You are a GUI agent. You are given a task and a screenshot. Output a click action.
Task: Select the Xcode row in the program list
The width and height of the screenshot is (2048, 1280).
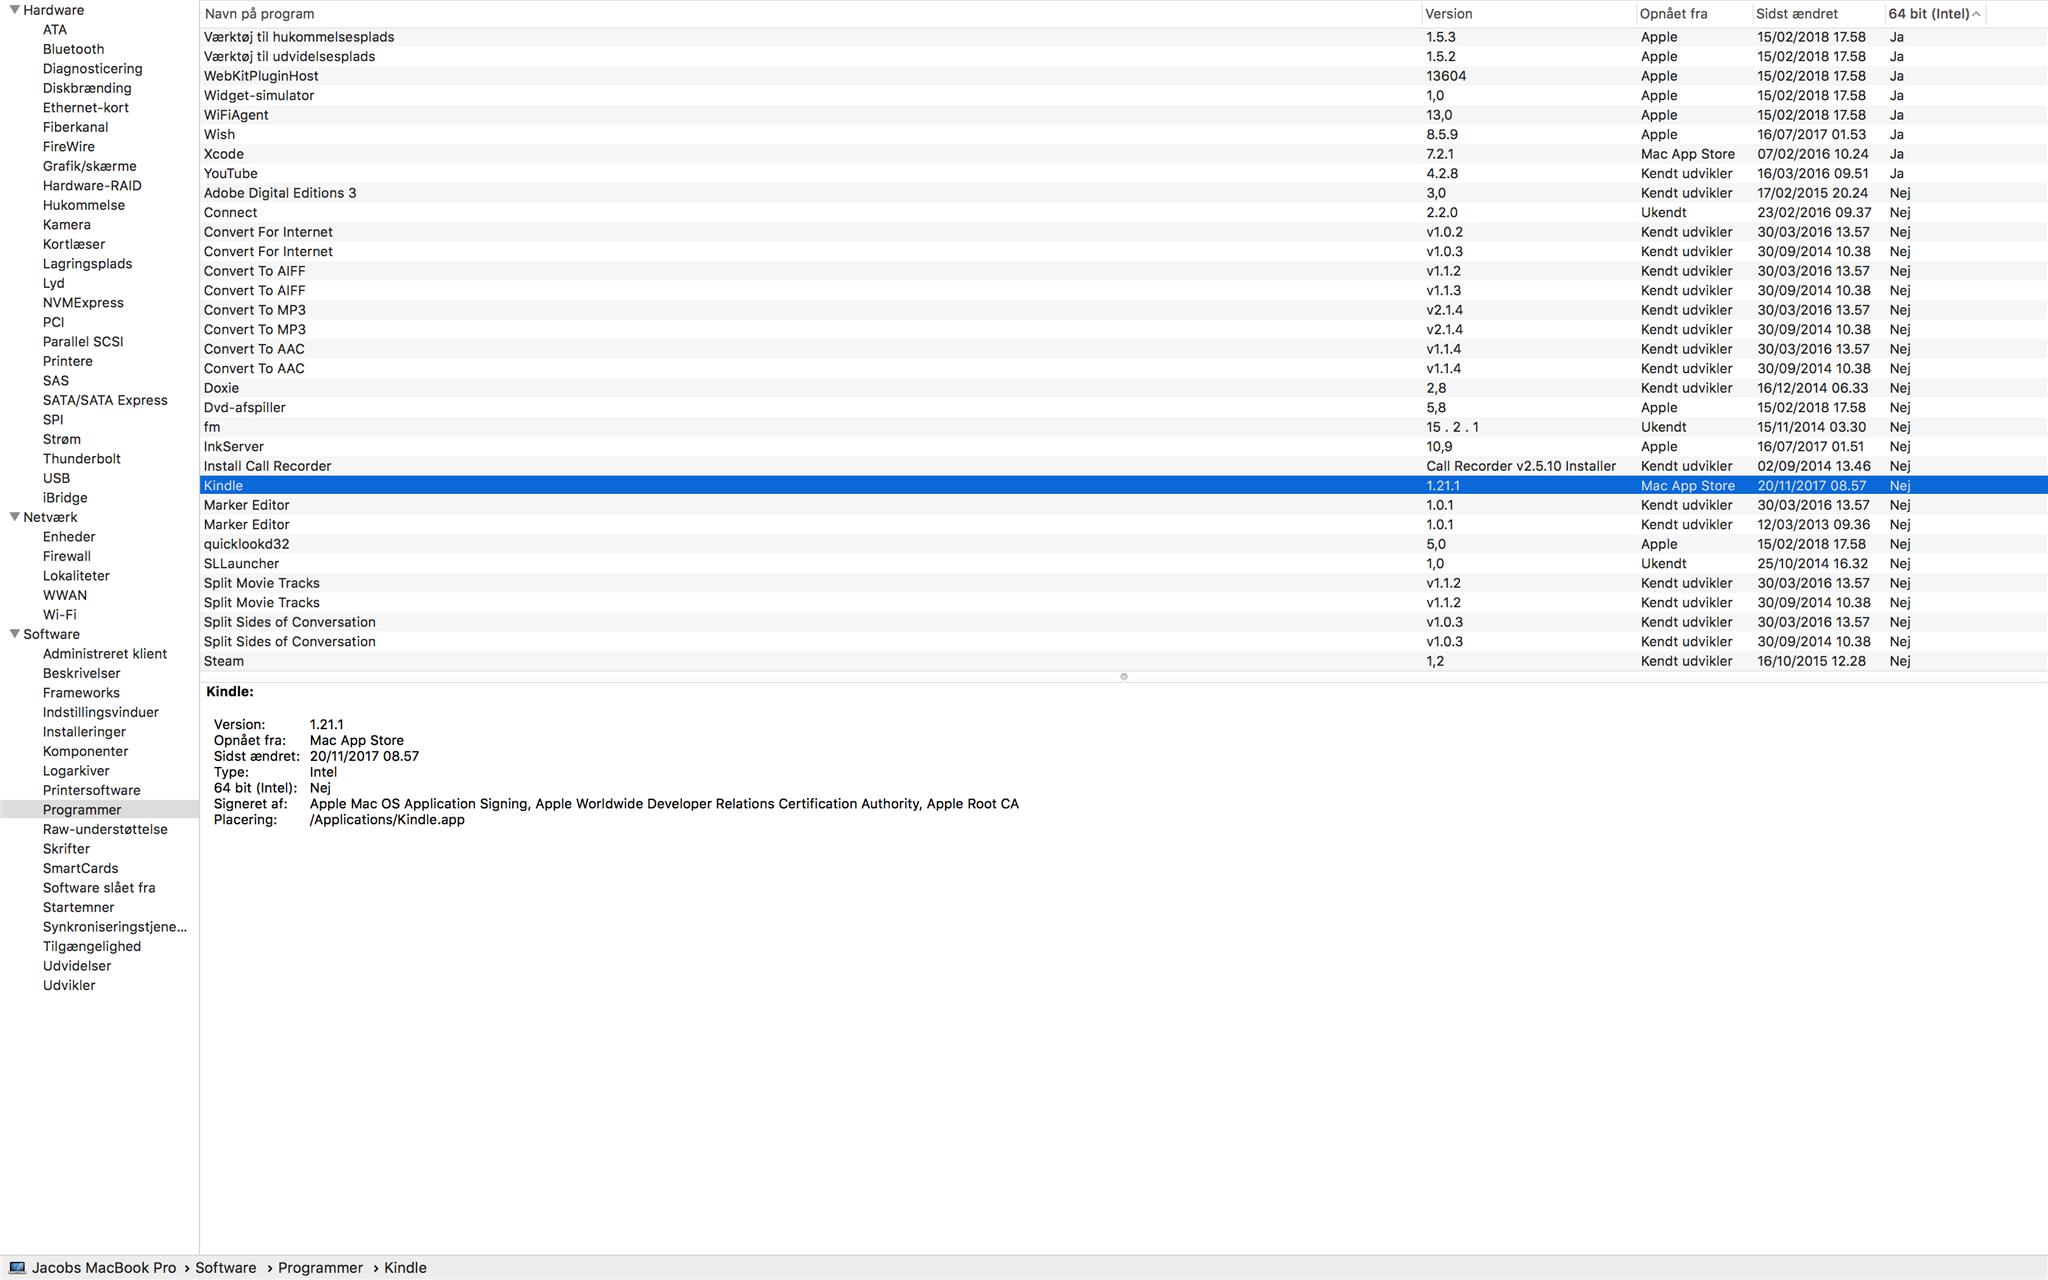click(224, 154)
